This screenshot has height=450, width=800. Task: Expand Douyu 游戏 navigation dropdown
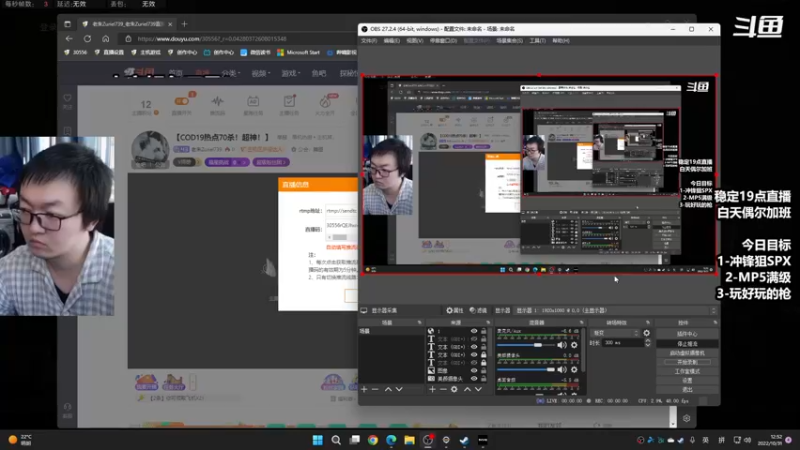coord(291,73)
